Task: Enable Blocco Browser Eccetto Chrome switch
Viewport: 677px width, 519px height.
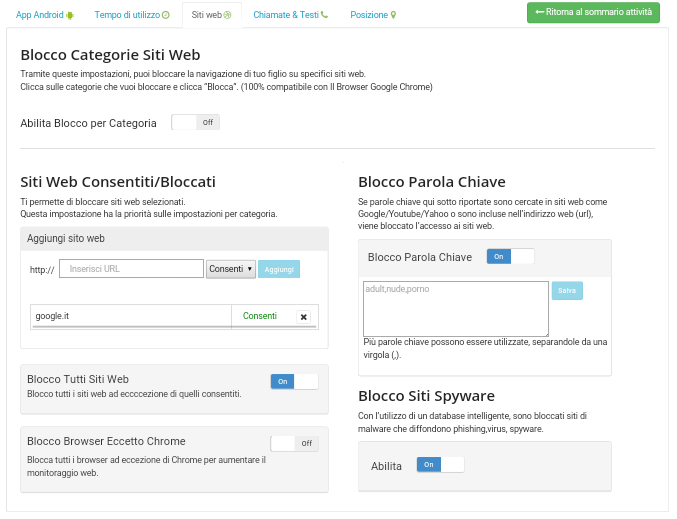Action: coord(294,443)
